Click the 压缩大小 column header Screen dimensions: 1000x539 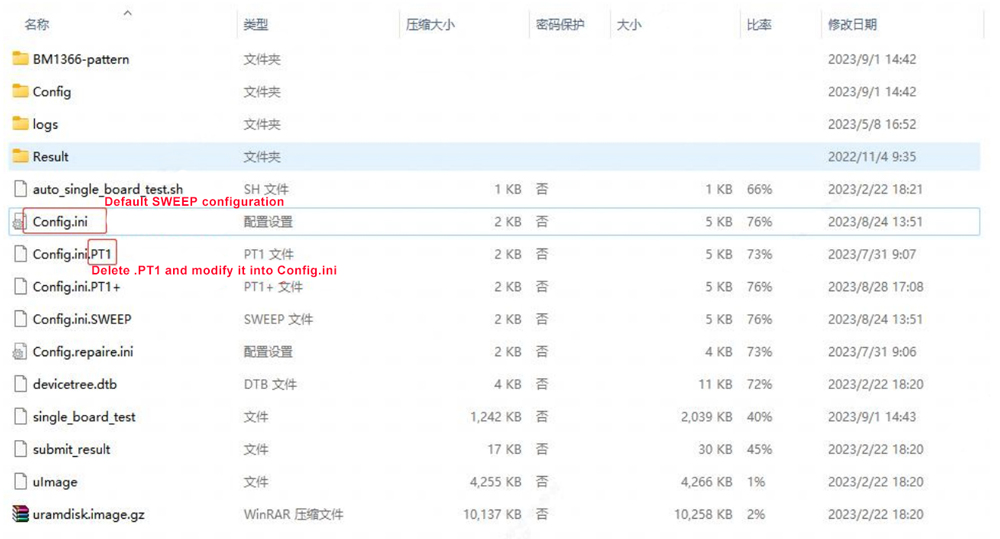(430, 24)
